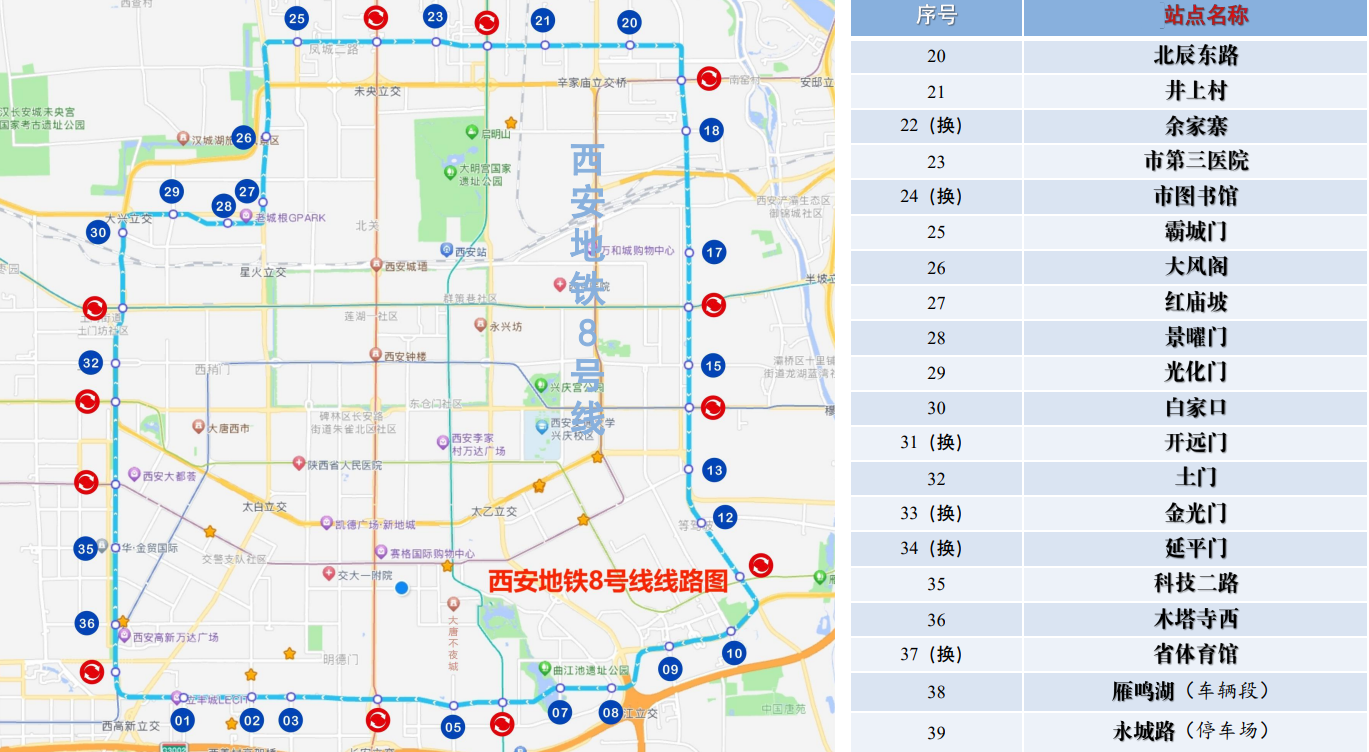Image resolution: width=1369 pixels, height=752 pixels.
Task: Click blue station marker 29 on the map
Action: coord(172,191)
